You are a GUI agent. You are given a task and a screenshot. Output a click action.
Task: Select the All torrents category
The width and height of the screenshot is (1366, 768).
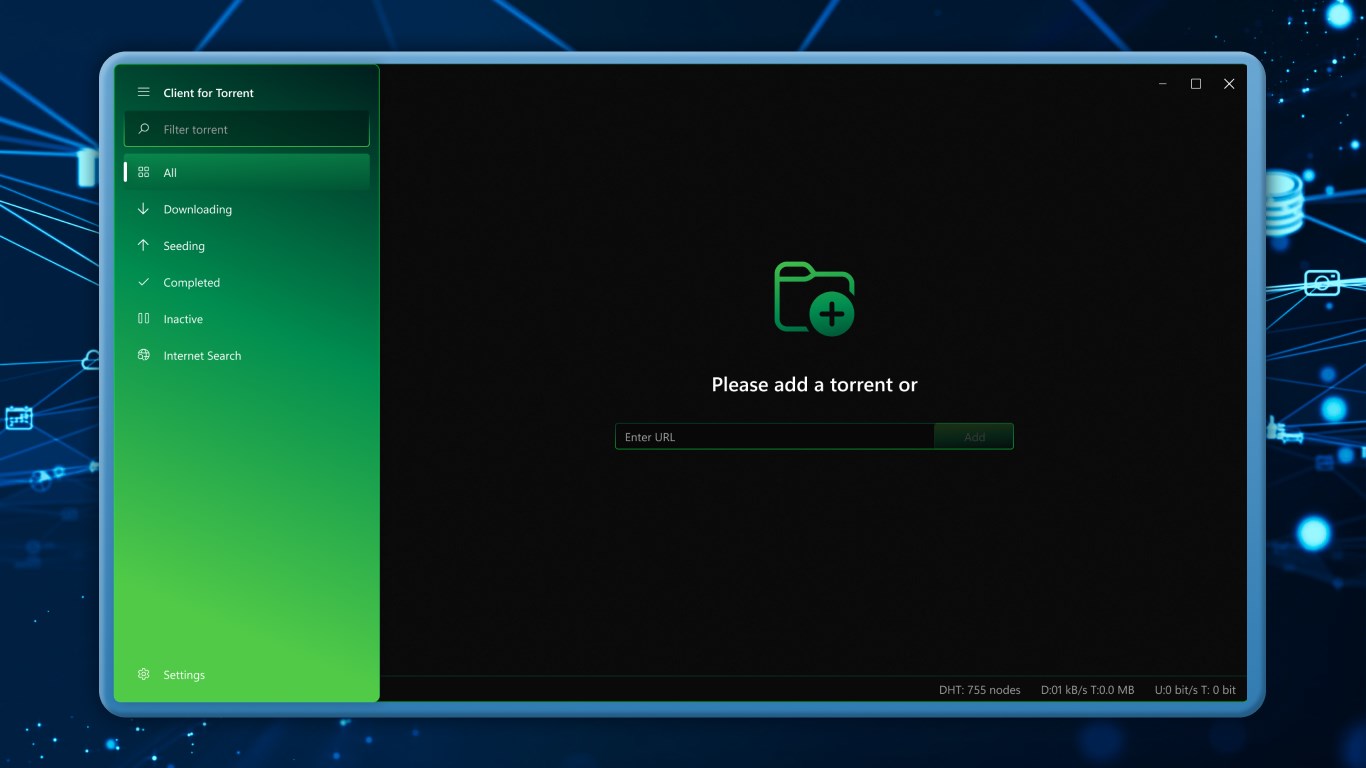[247, 172]
